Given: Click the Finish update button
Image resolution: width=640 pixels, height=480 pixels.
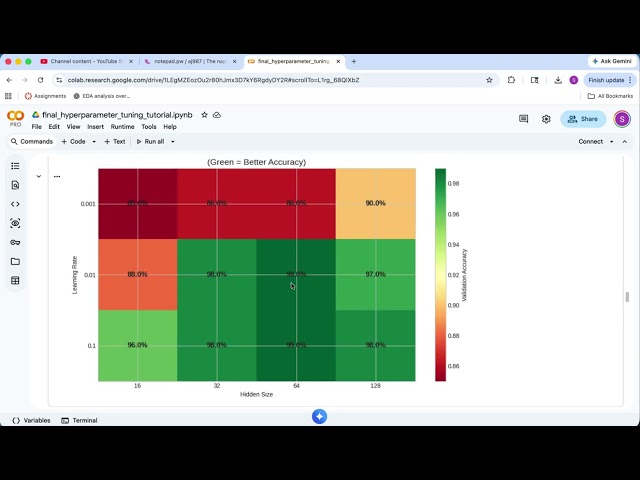Looking at the screenshot, I should point(606,80).
